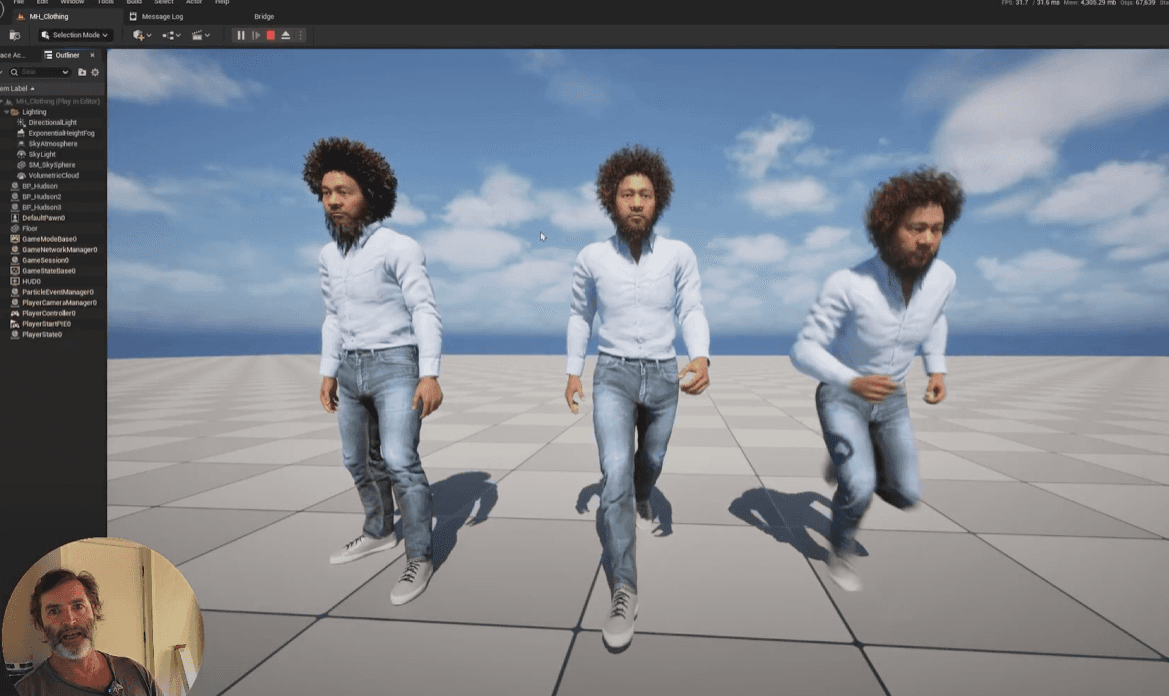Open the add content (cube plus) dropdown

point(142,35)
